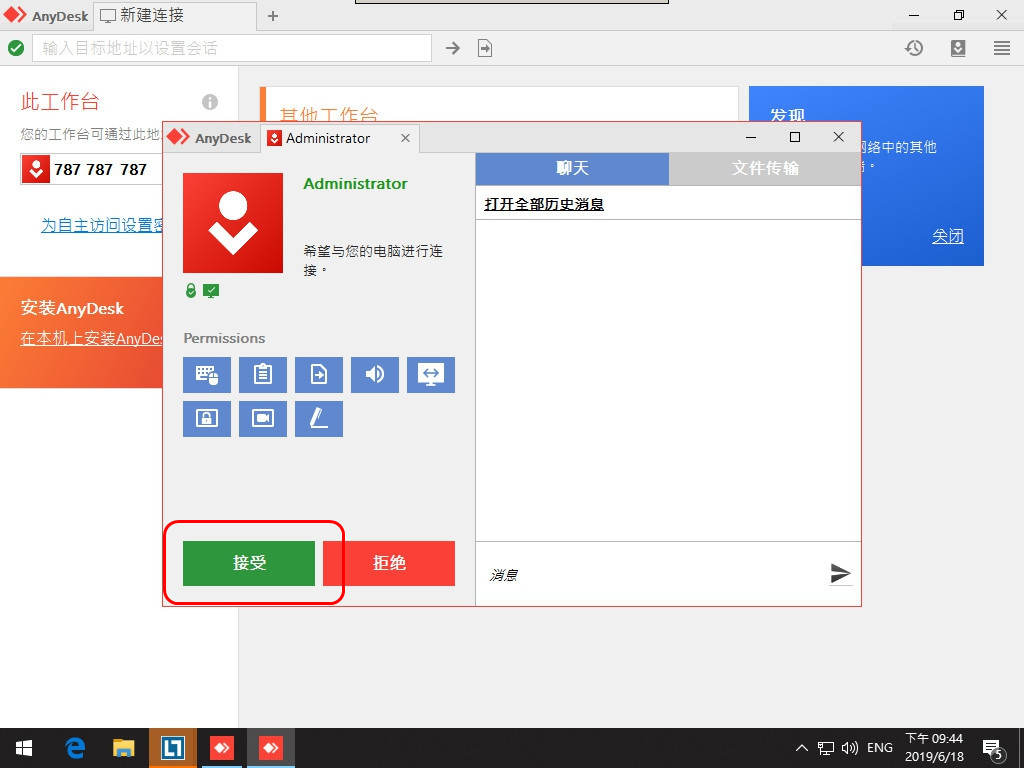
Task: Add a new tab with plus icon
Action: [x=273, y=16]
